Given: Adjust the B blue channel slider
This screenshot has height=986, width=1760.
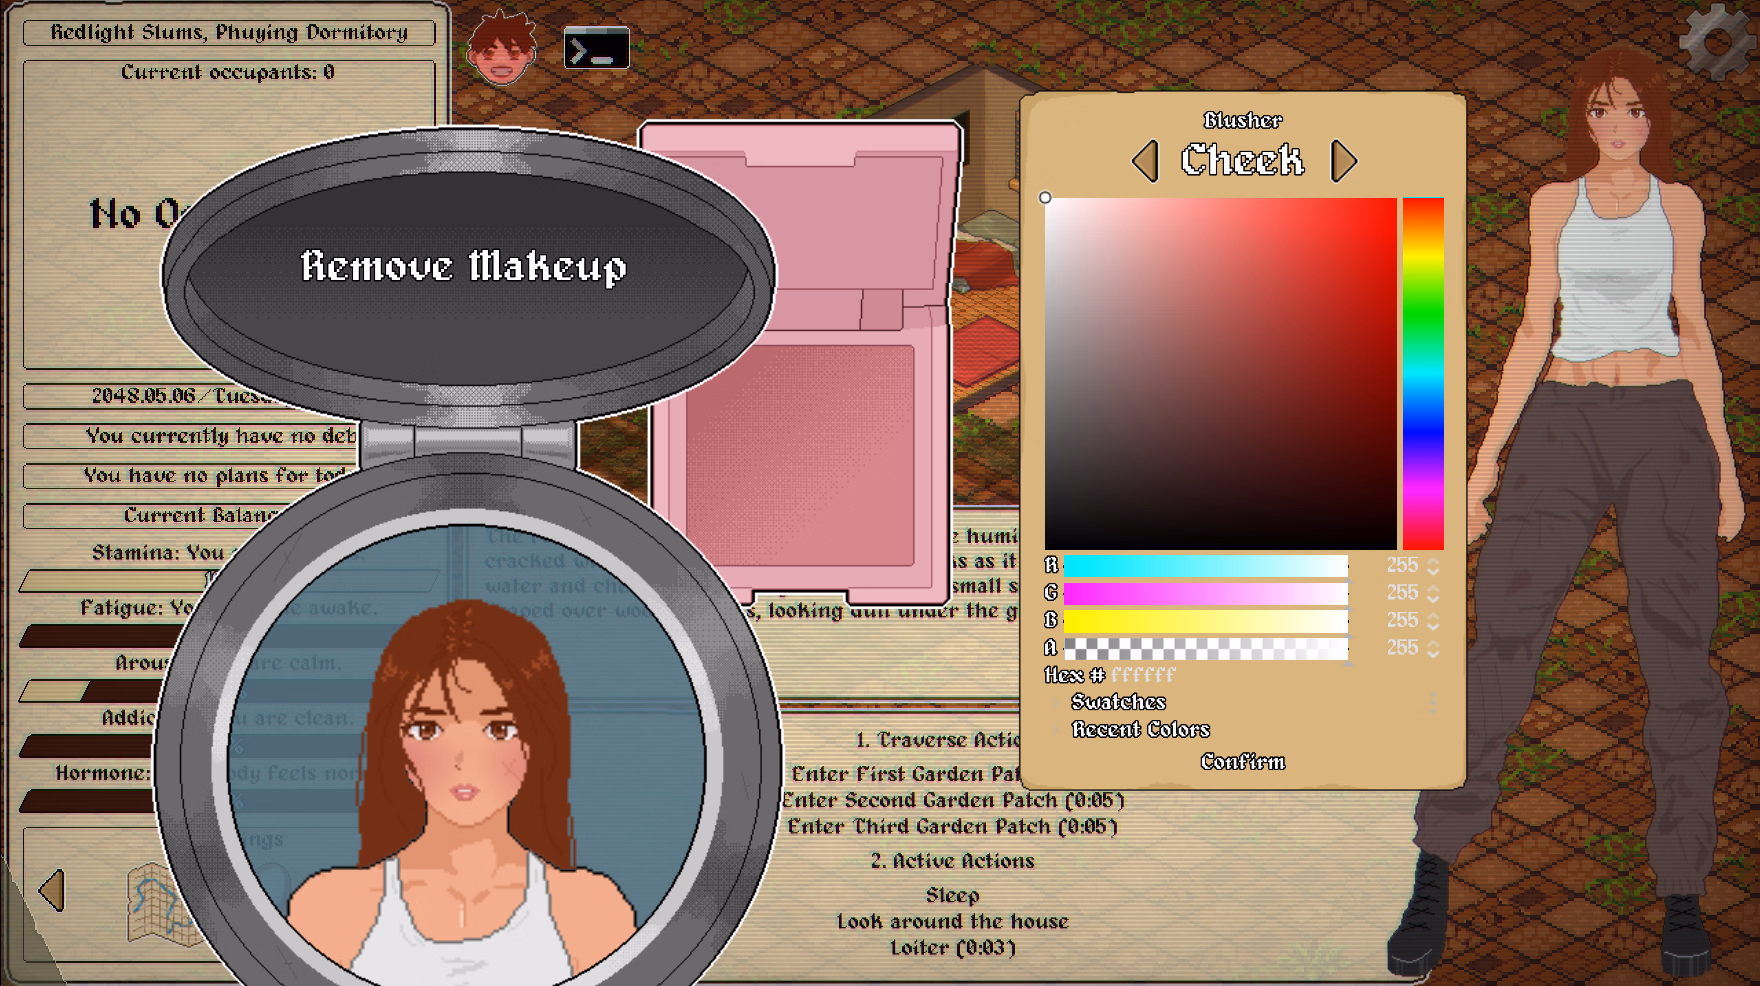Looking at the screenshot, I should [x=1206, y=621].
